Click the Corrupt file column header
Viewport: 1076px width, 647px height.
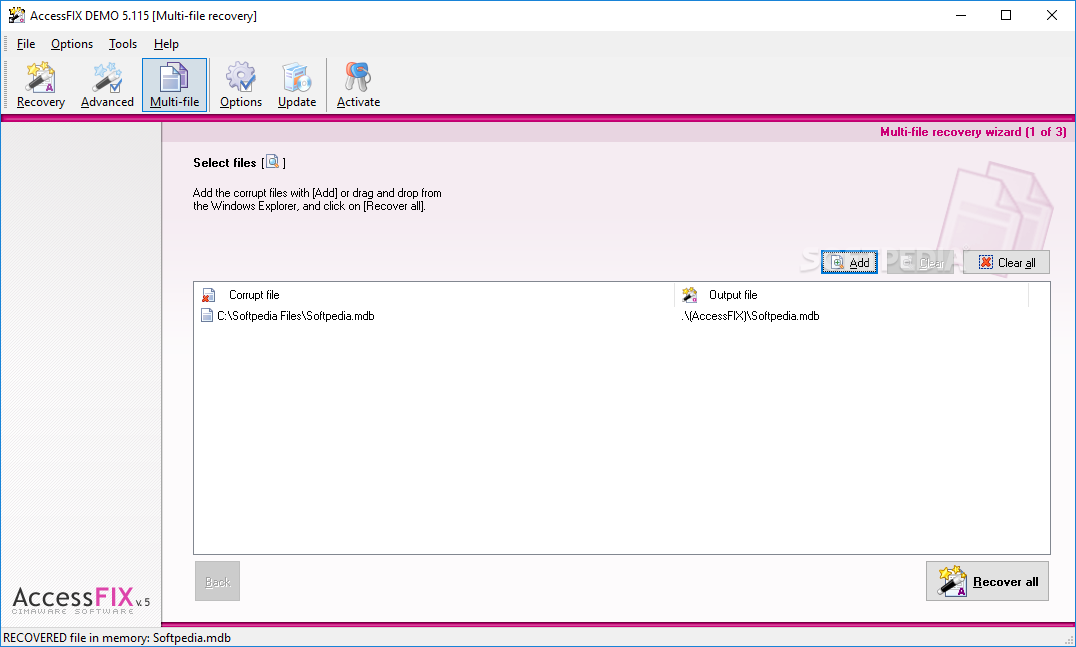pyautogui.click(x=434, y=295)
